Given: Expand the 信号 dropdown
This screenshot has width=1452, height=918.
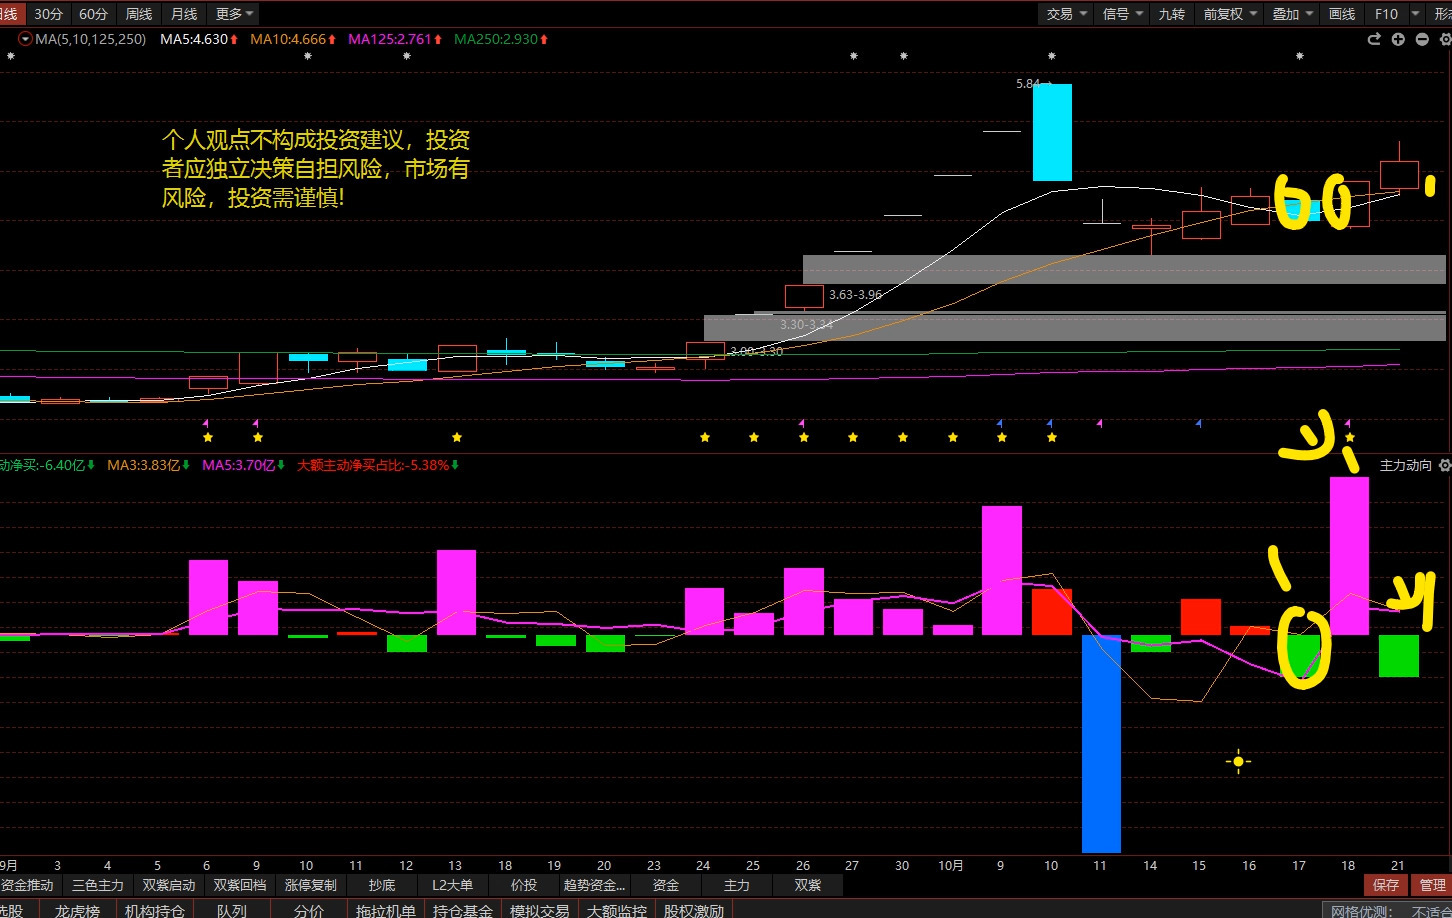Looking at the screenshot, I should [1123, 13].
